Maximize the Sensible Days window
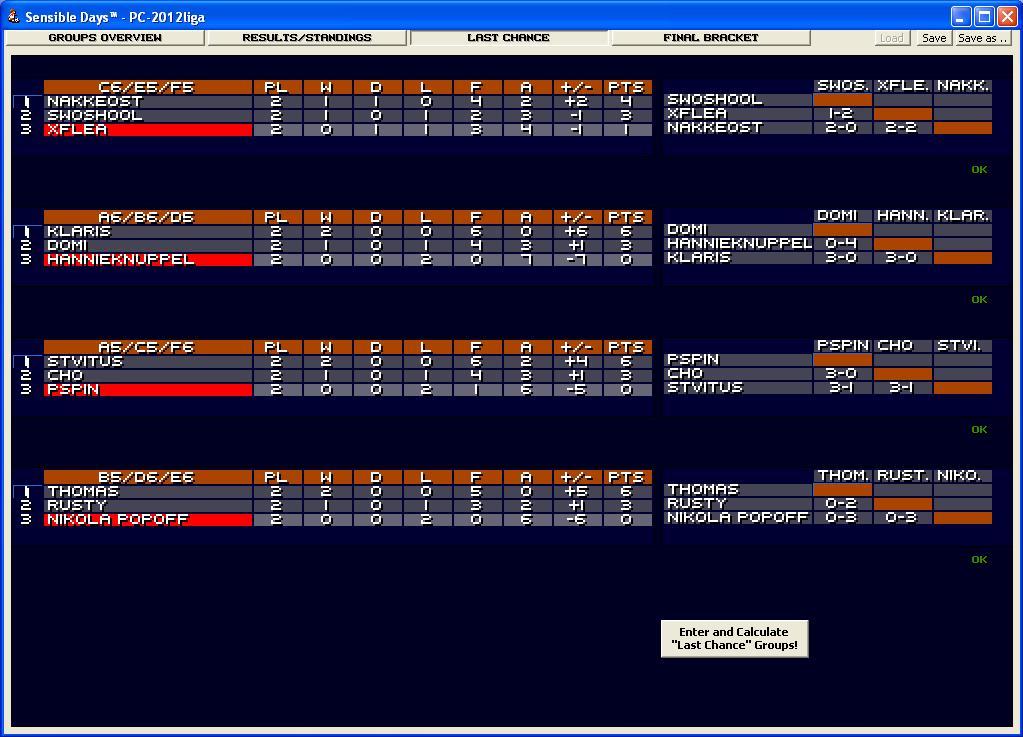The image size is (1023, 737). pos(983,16)
